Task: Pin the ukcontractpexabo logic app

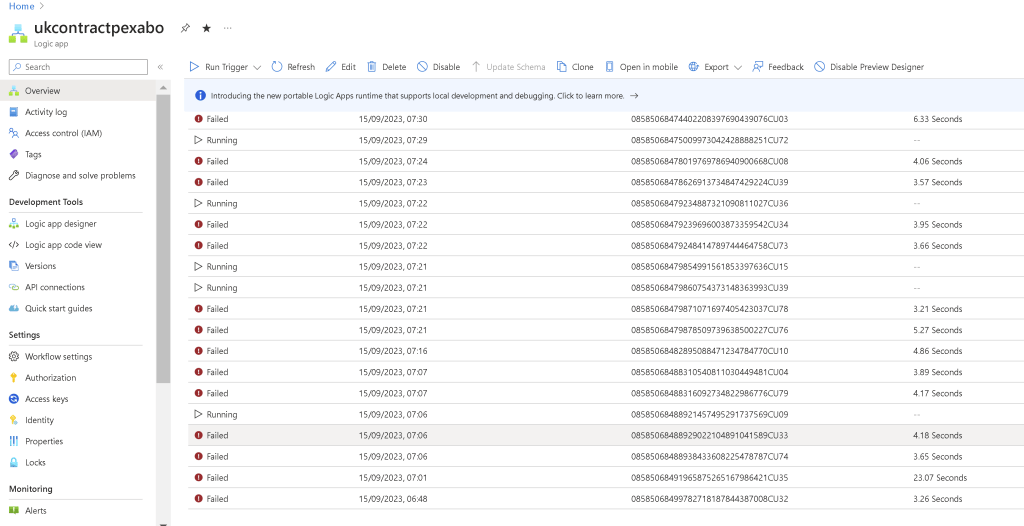Action: pyautogui.click(x=185, y=28)
